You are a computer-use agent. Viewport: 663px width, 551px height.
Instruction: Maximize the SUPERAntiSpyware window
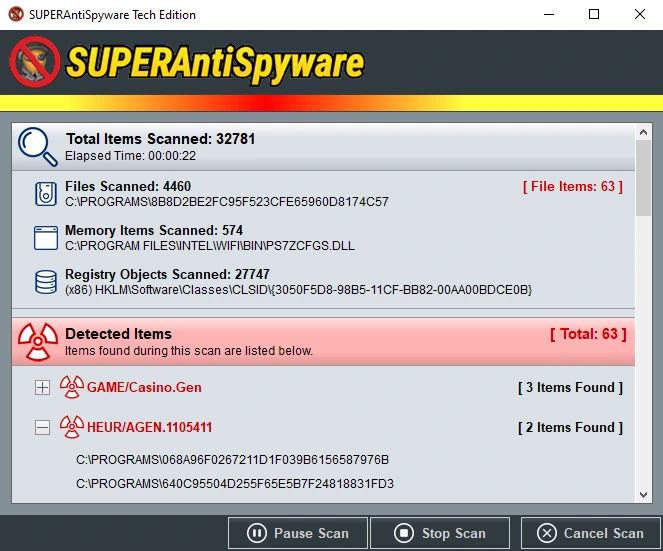point(594,14)
